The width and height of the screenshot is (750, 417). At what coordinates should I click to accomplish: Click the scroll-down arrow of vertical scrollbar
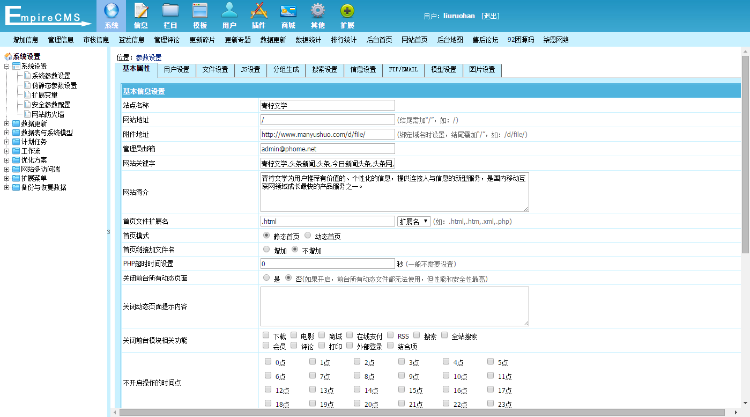(745, 403)
